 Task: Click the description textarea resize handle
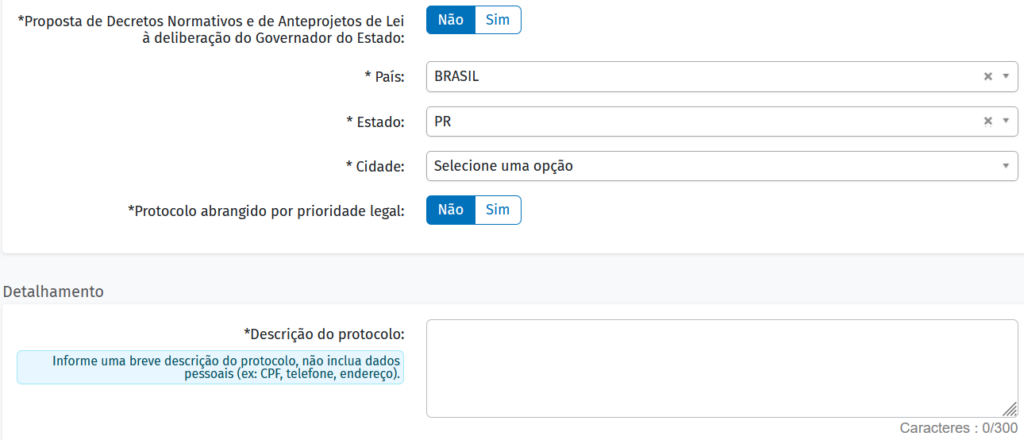click(1010, 409)
